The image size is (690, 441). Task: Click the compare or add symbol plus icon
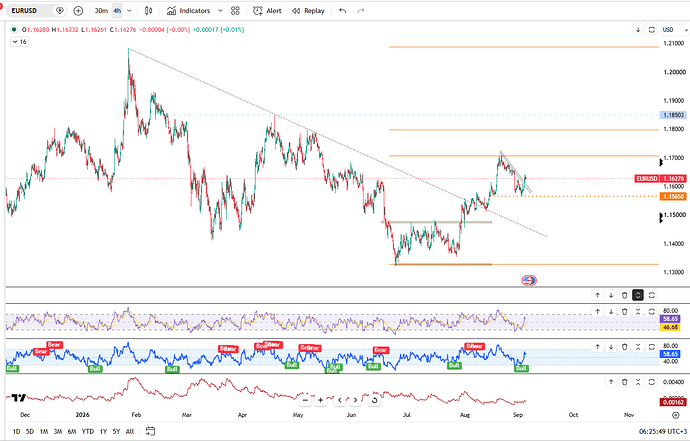tap(78, 11)
